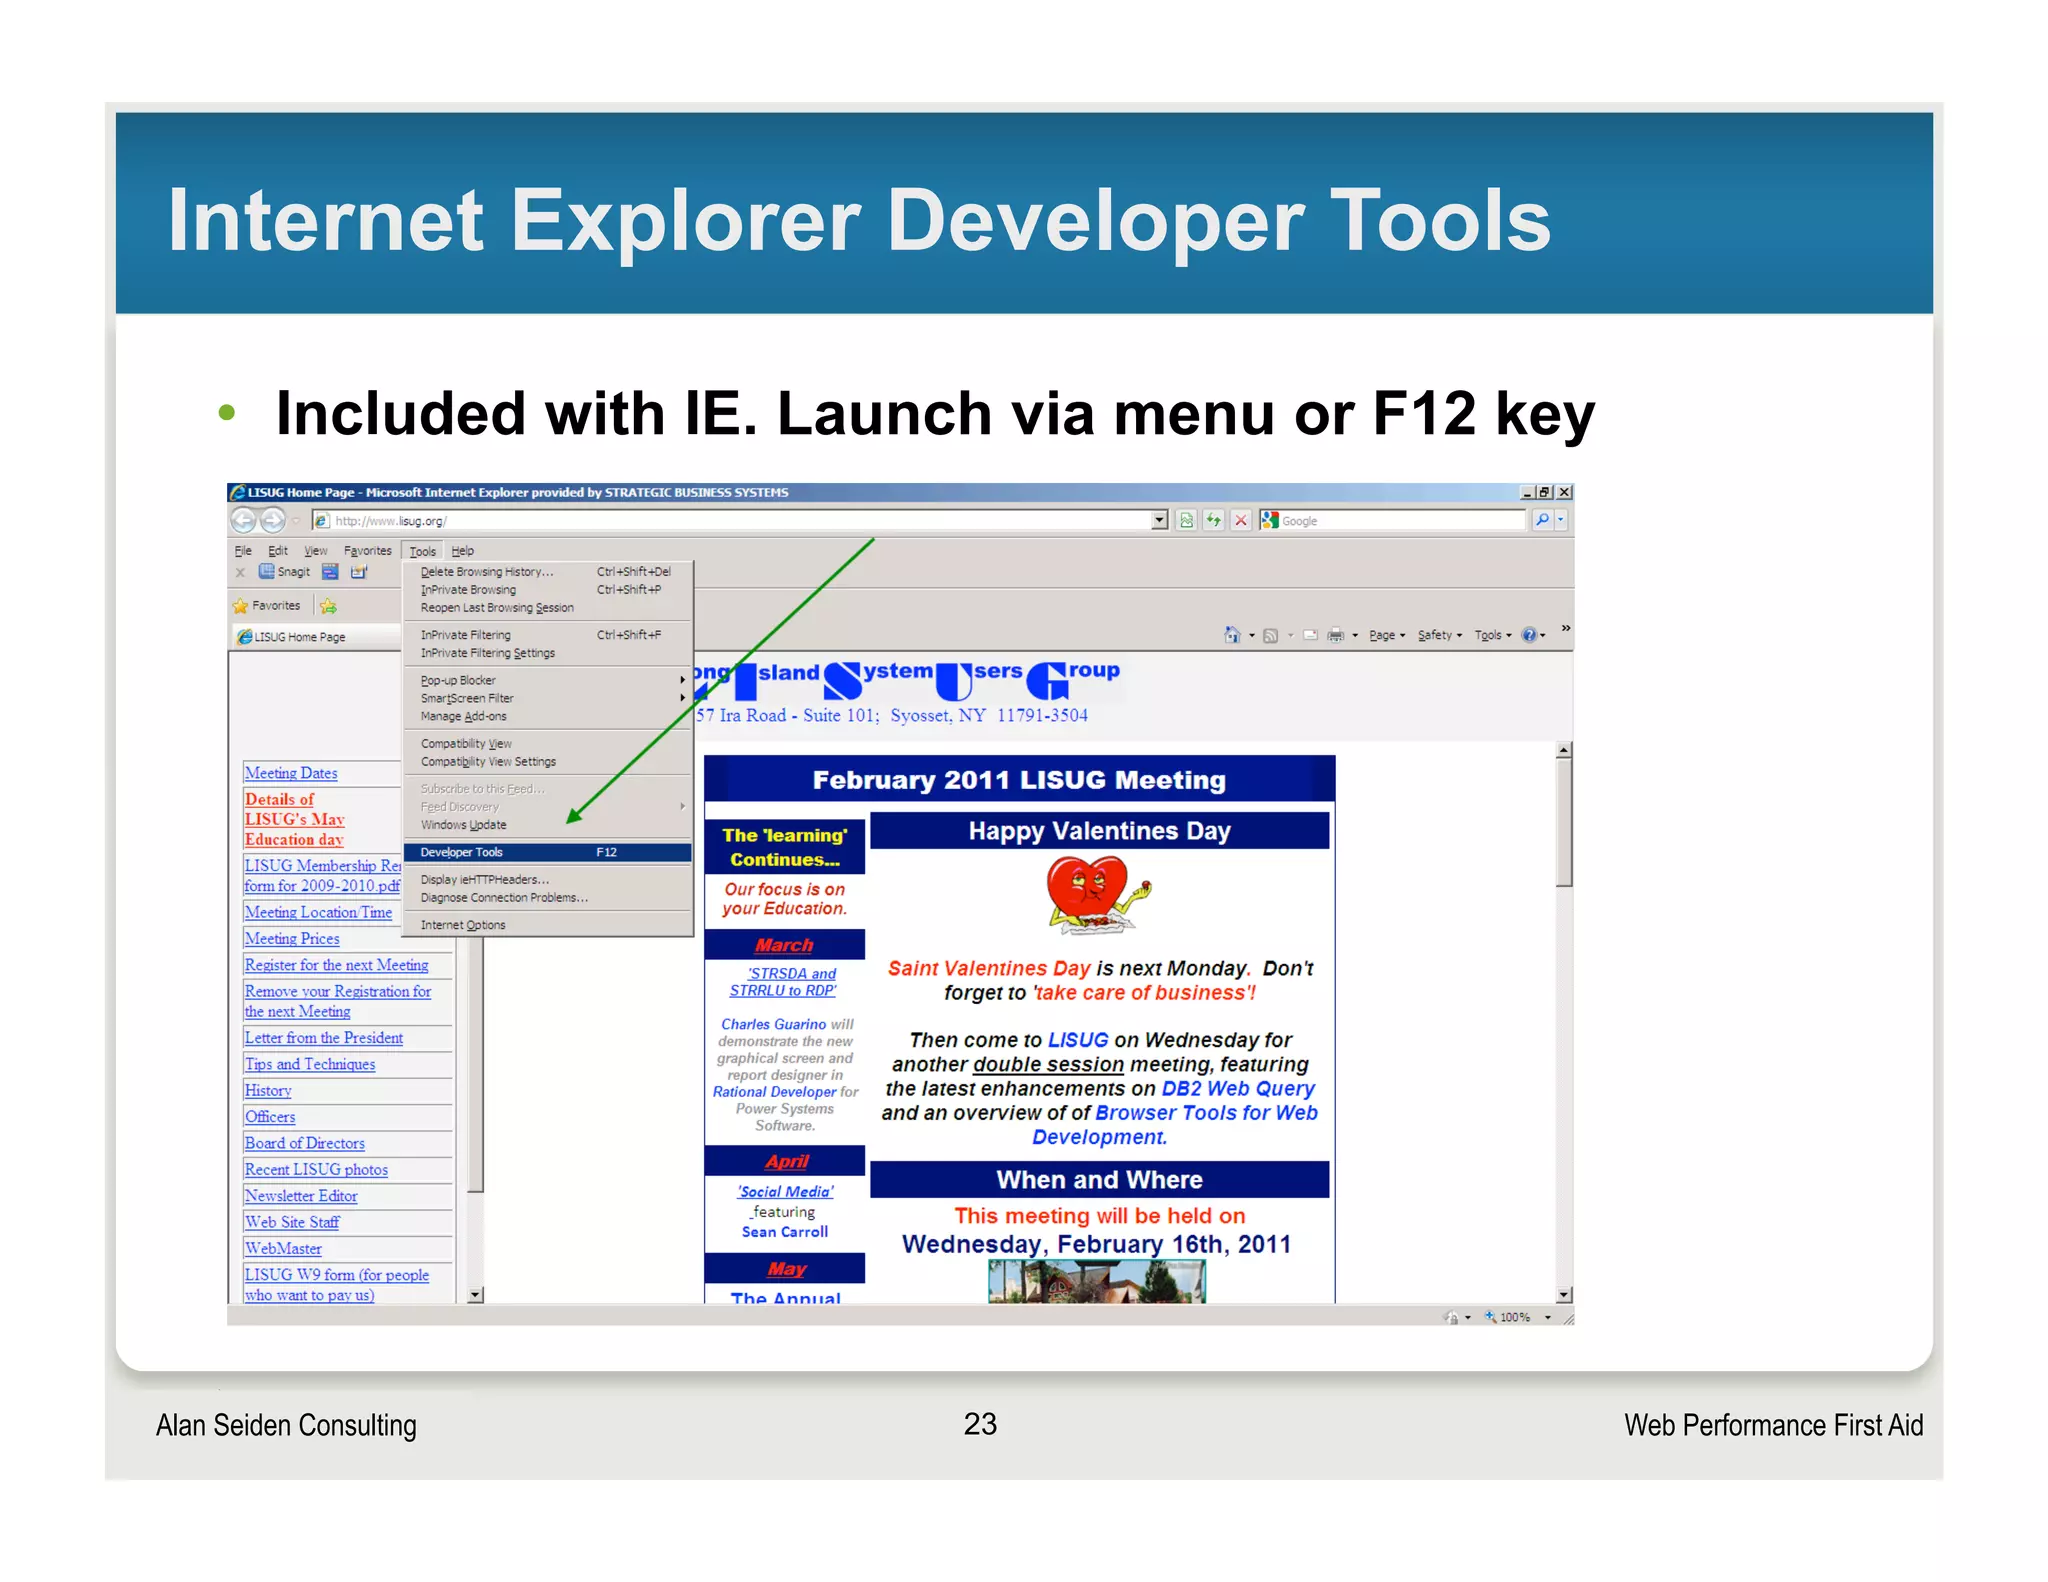Click the Print icon in command bar
Screen dimensions: 2048x1582
pyautogui.click(x=1335, y=635)
